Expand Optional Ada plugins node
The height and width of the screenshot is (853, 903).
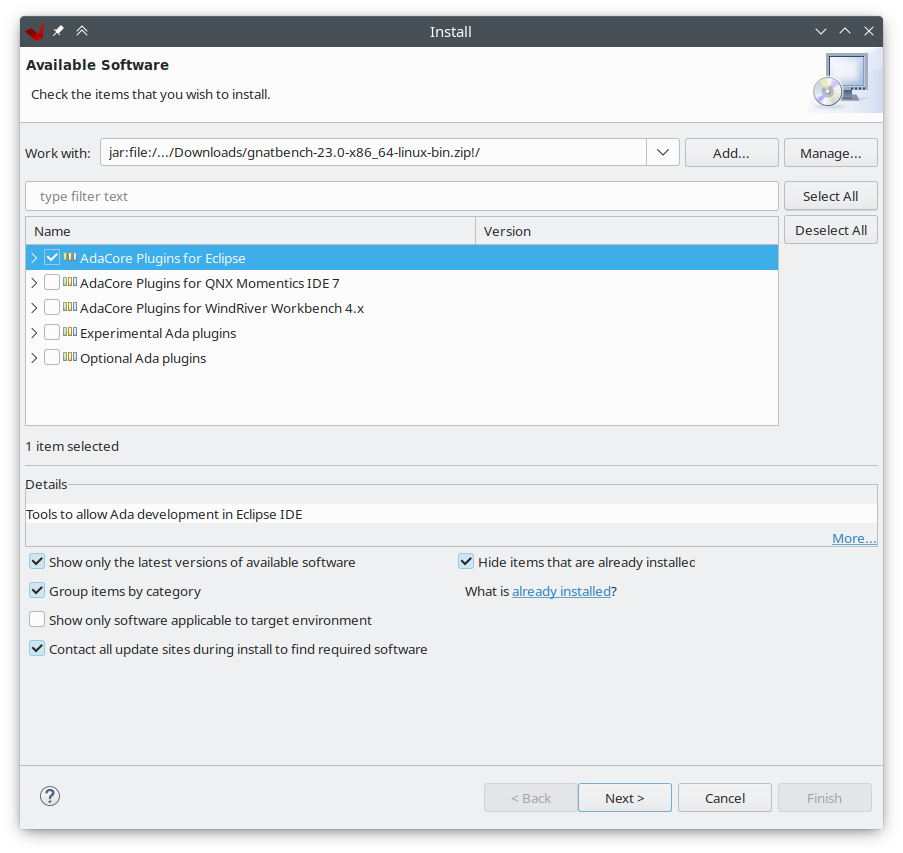click(34, 358)
